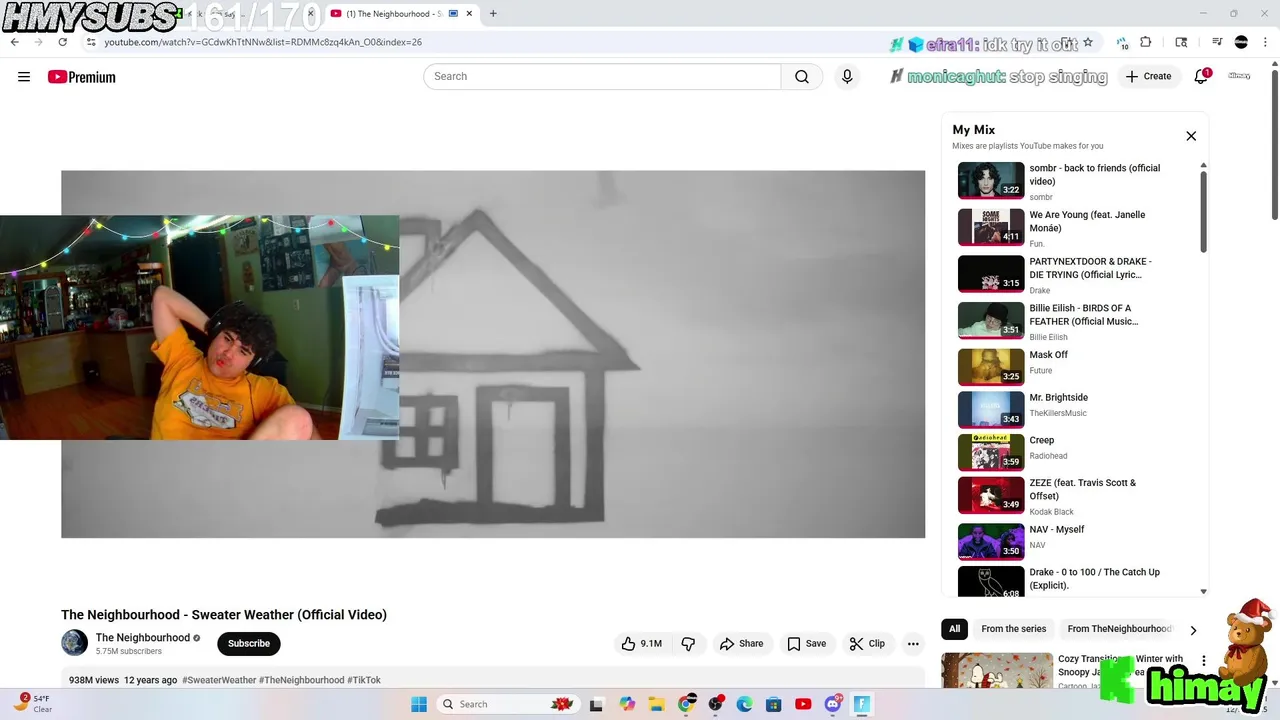Open Chrome three-dot menu
Image resolution: width=1280 pixels, height=720 pixels.
1264,42
